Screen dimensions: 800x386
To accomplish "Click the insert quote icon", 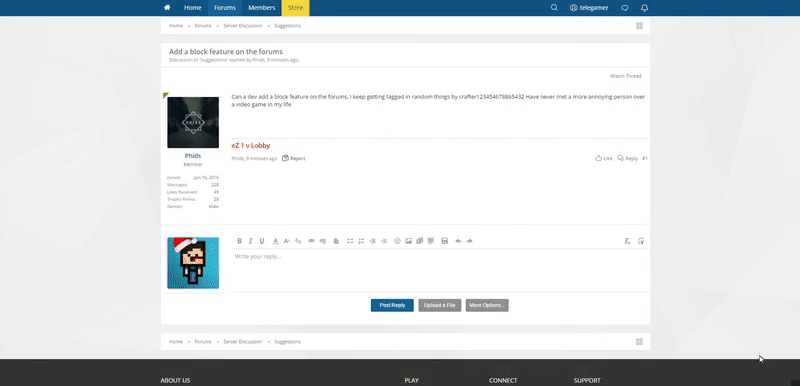I will [431, 241].
